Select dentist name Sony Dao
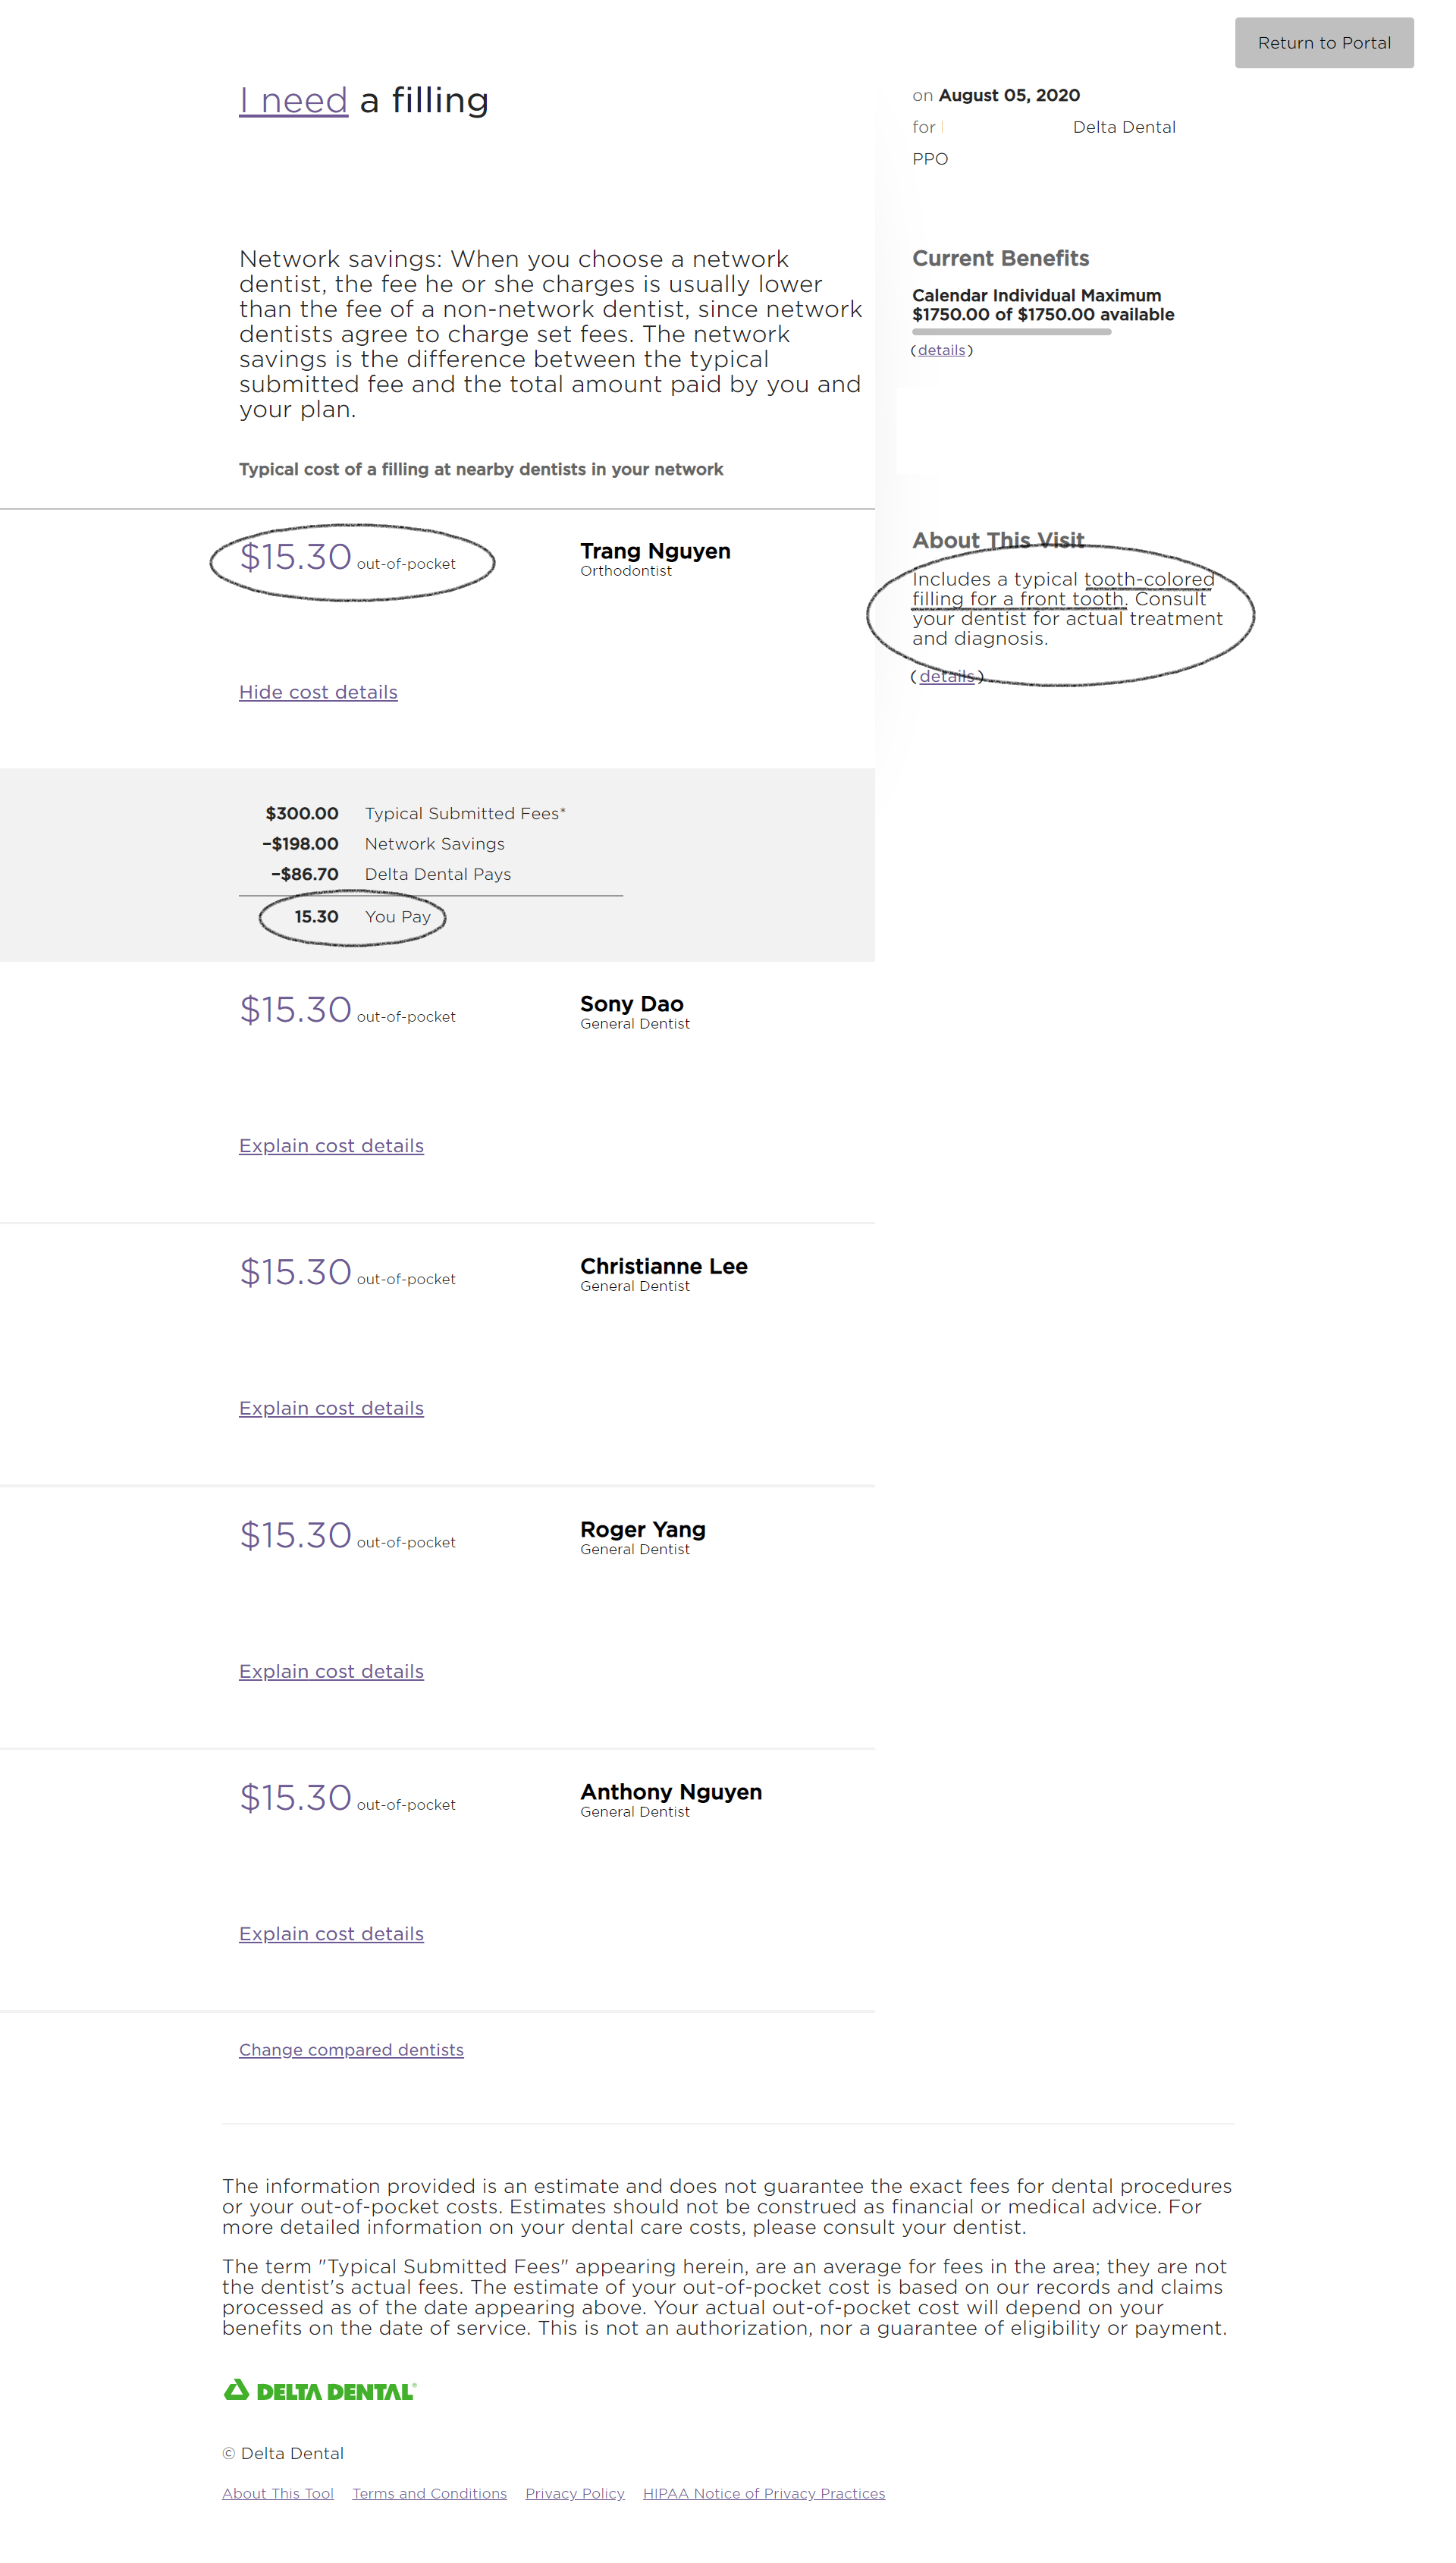Image resolution: width=1456 pixels, height=2563 pixels. coord(632,1004)
